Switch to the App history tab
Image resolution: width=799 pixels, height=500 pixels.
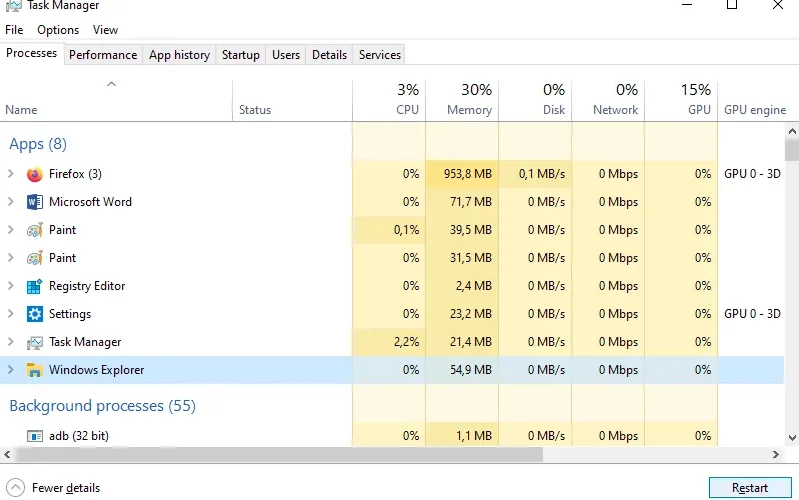[179, 55]
